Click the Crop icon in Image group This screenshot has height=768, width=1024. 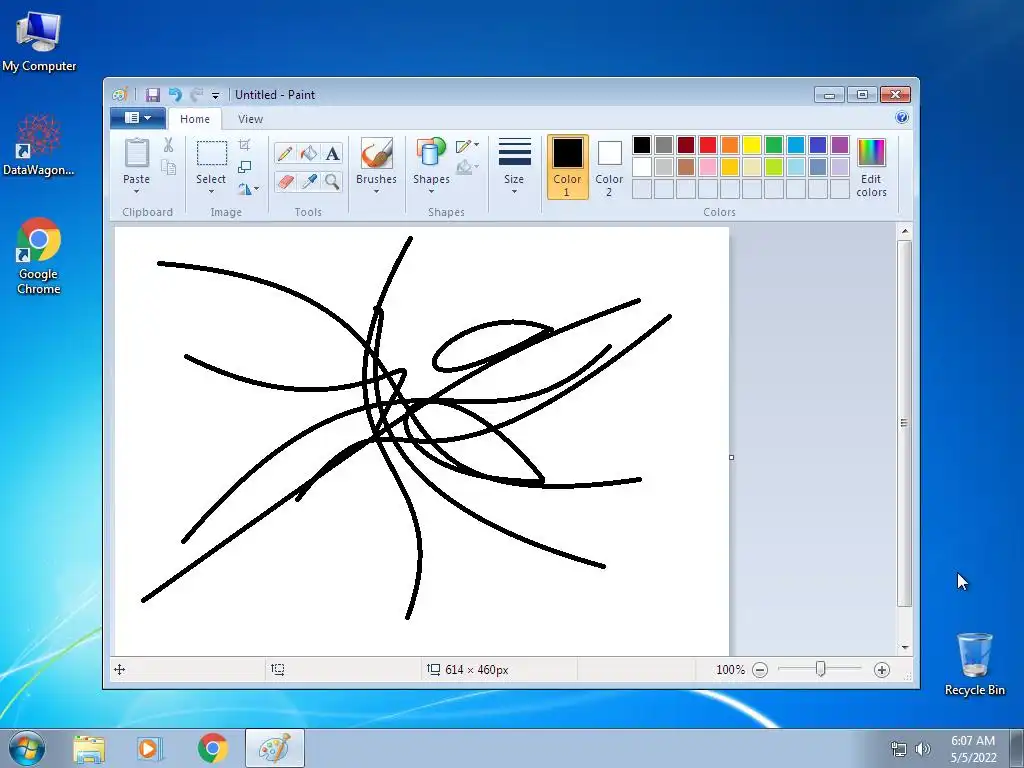244,144
